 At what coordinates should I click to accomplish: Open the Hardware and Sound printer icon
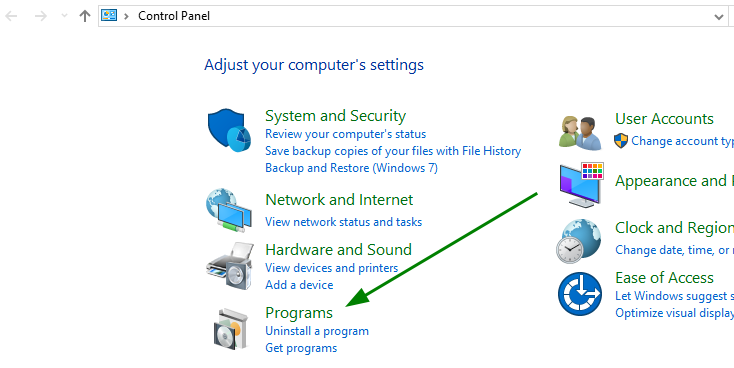coord(229,266)
